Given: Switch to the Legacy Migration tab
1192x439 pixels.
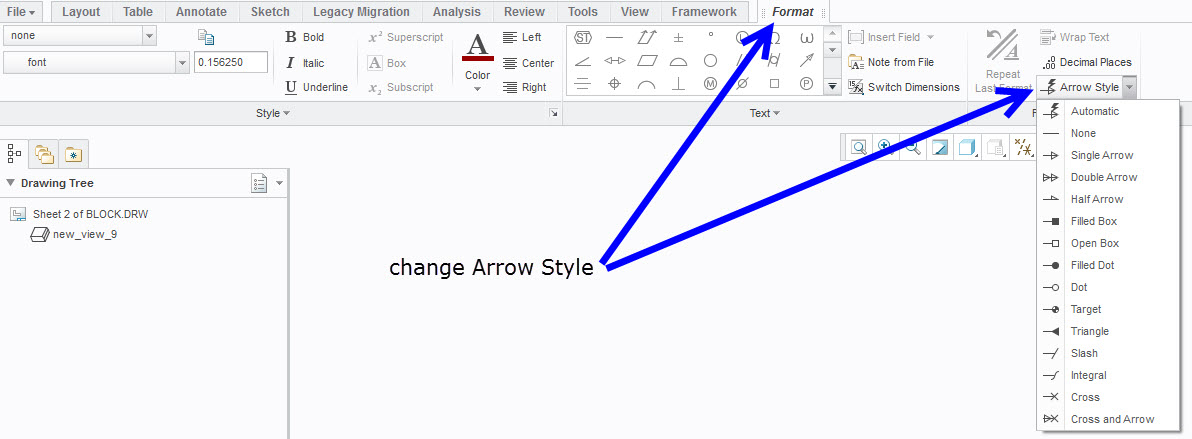Looking at the screenshot, I should coord(361,11).
